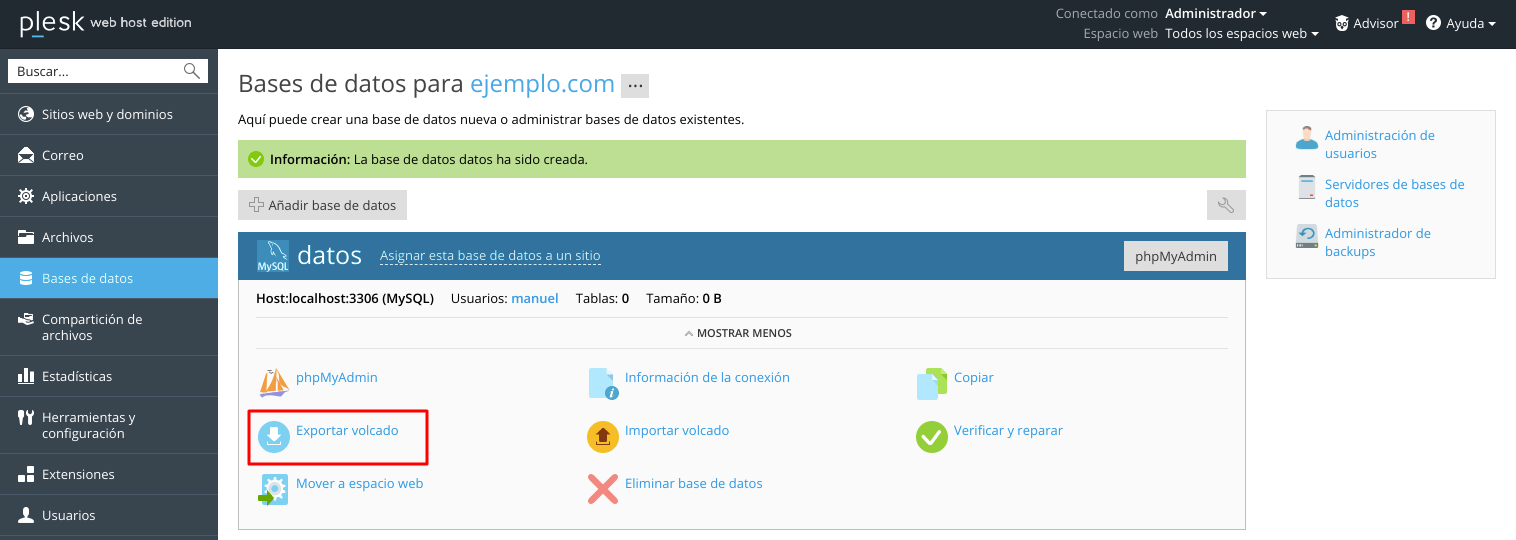Click the Copiar database icon
Screen dimensions: 1516x540
coord(931,383)
